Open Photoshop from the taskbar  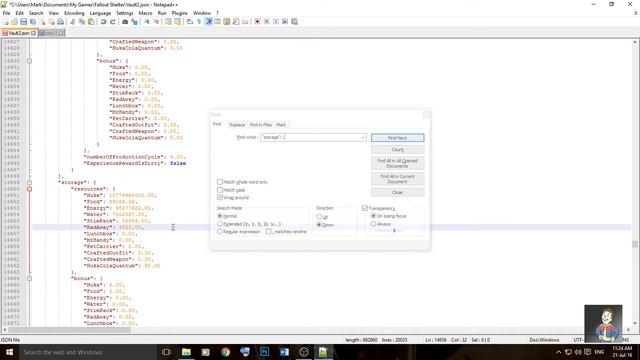264,352
